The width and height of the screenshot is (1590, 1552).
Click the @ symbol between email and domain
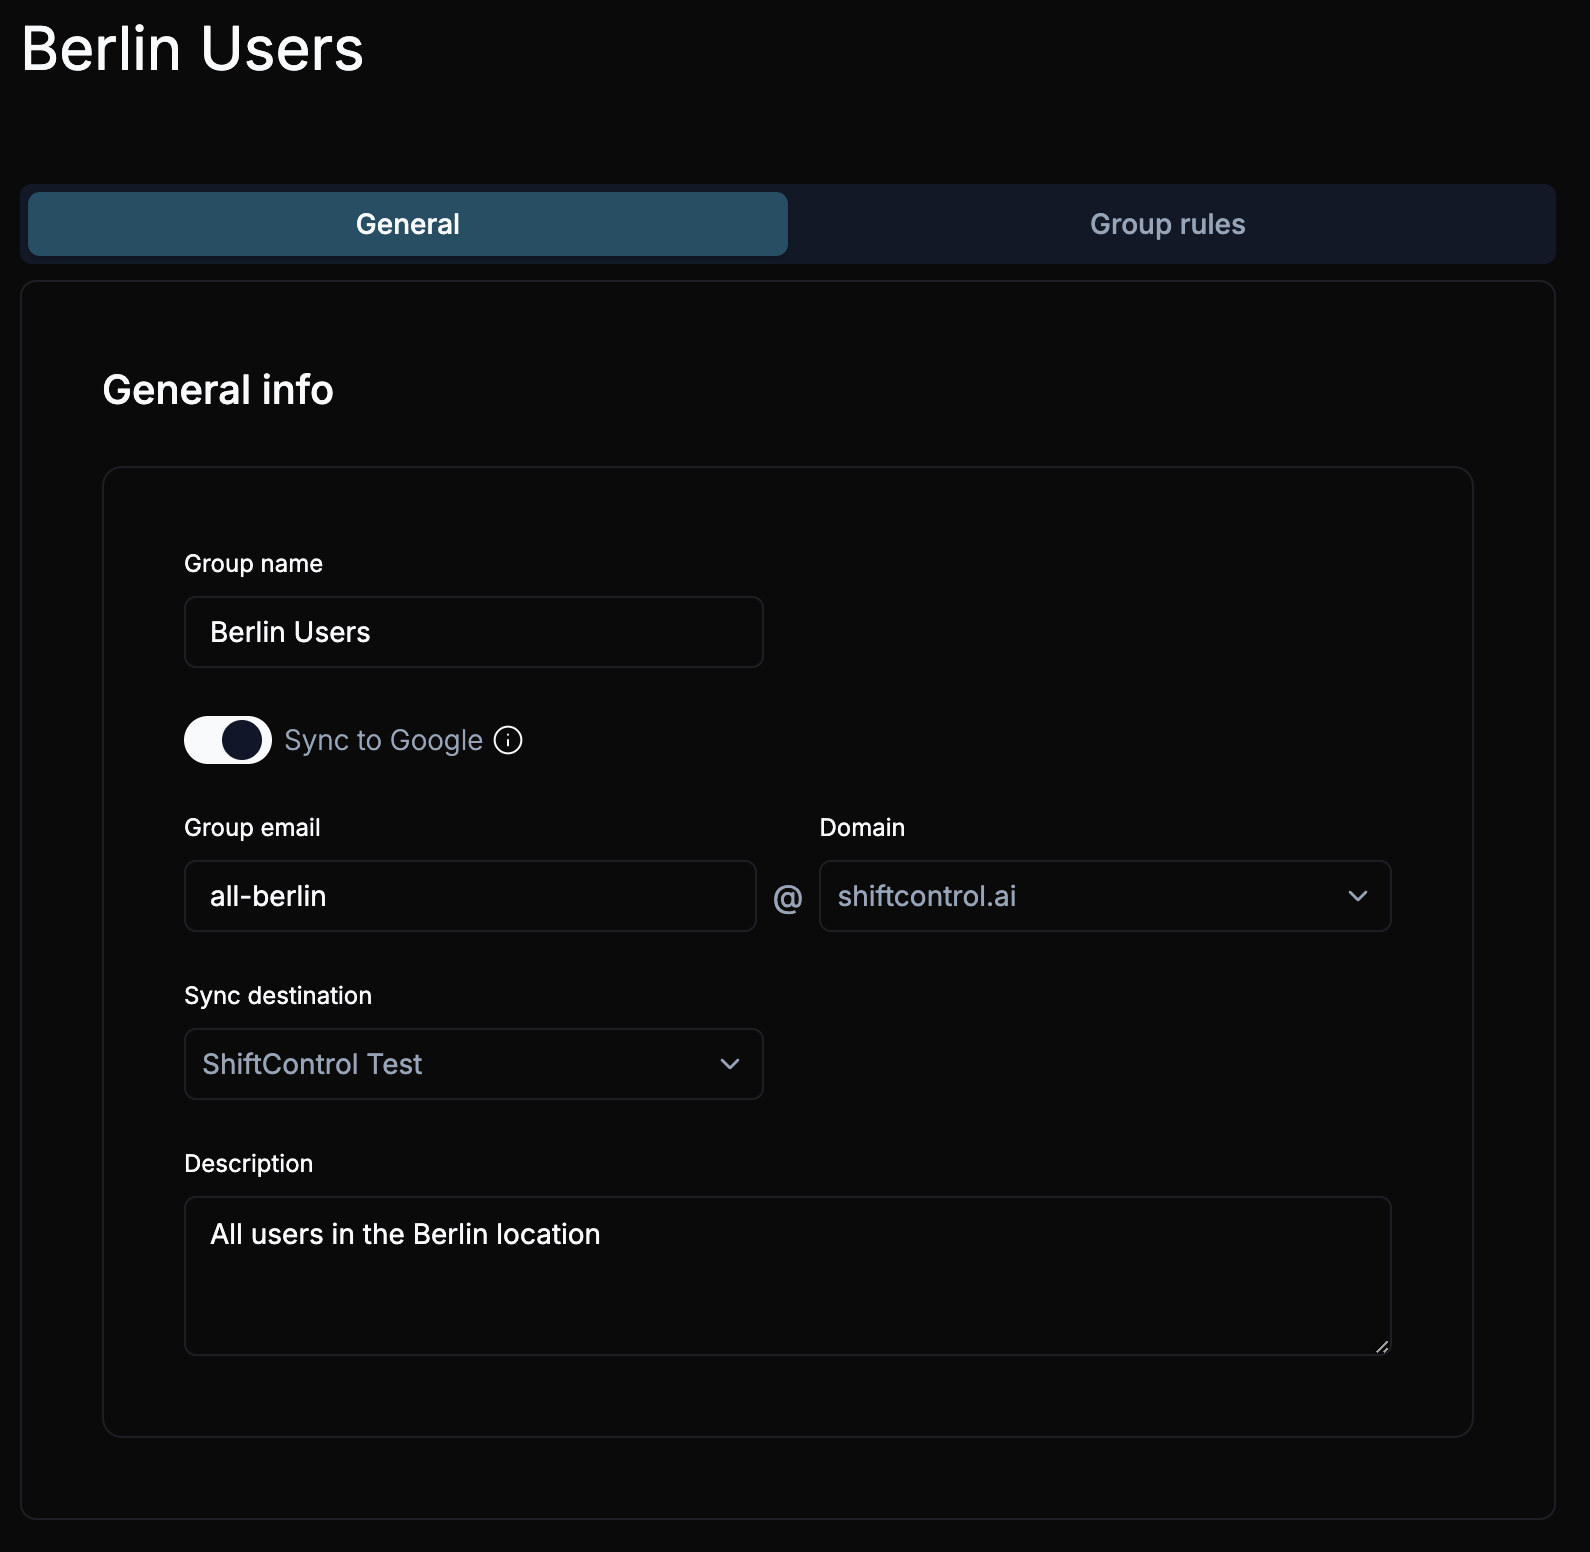point(788,898)
